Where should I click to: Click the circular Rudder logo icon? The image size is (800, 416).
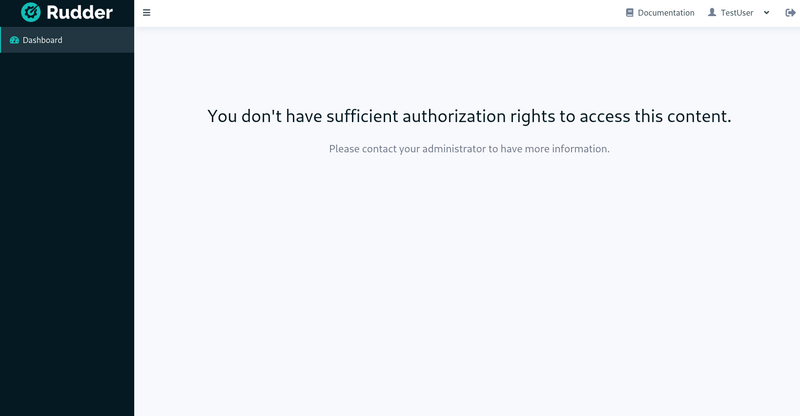31,12
